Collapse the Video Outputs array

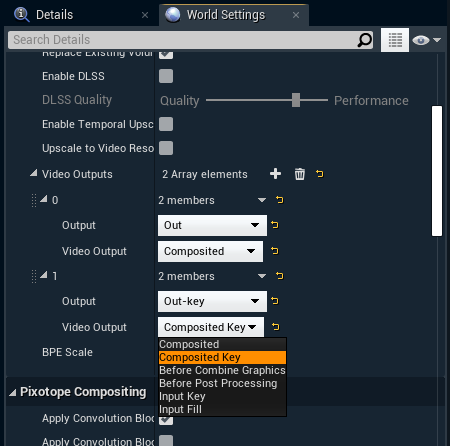tap(33, 173)
